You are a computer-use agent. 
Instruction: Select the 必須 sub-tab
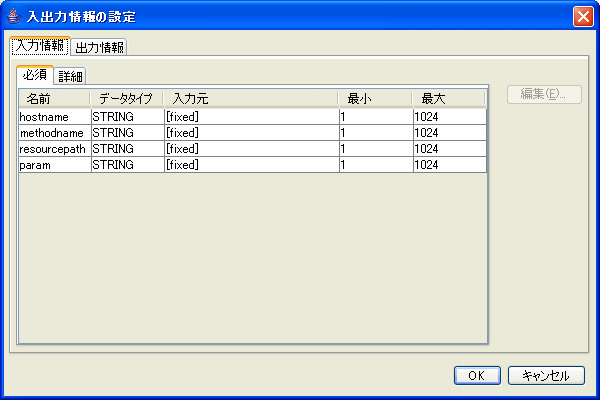point(36,76)
